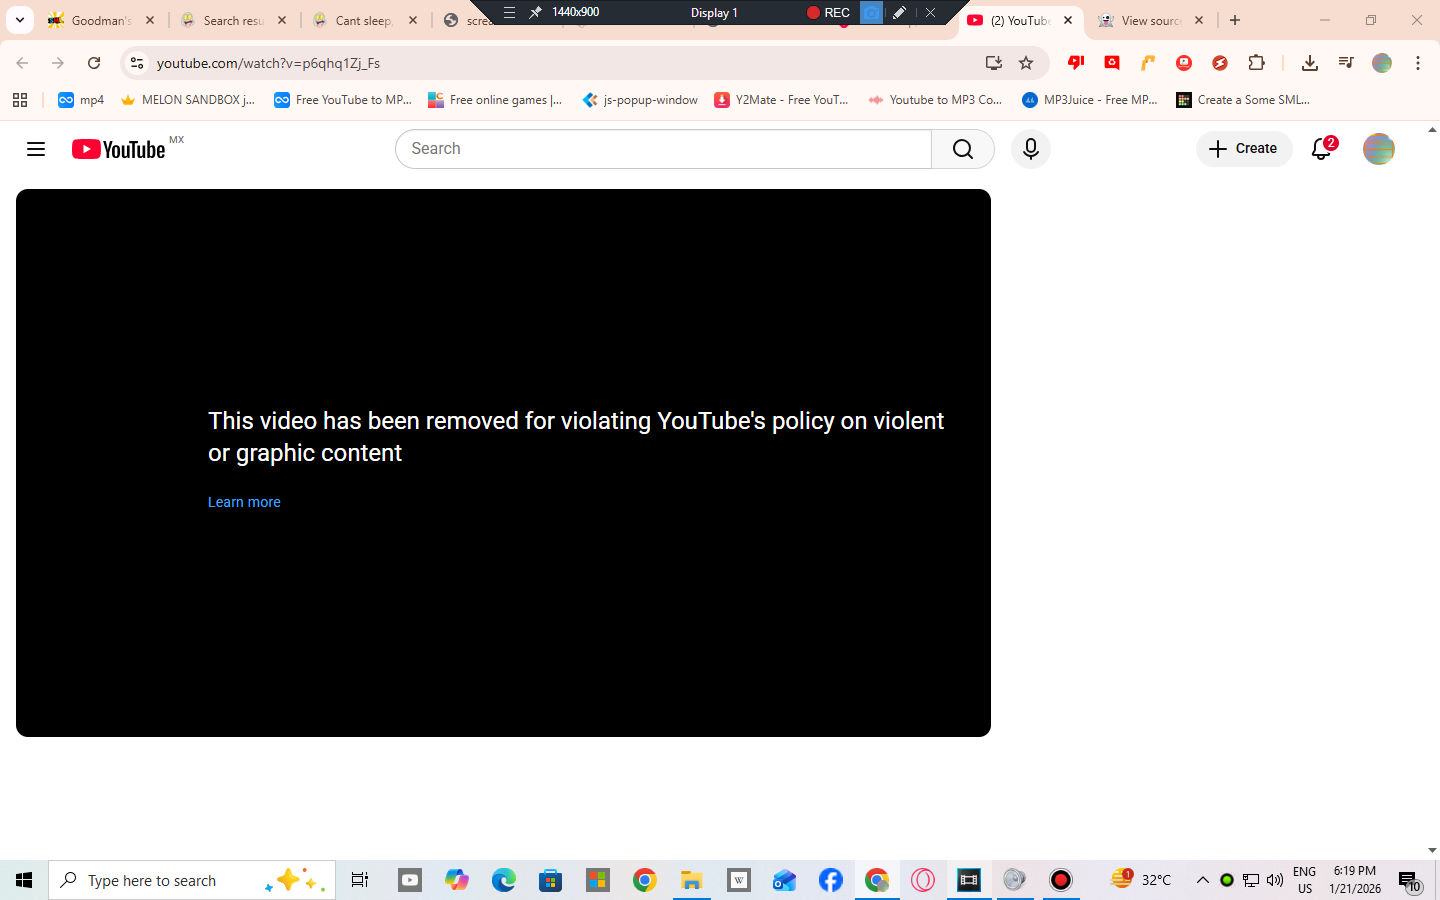The height and width of the screenshot is (900, 1440).
Task: Open Chrome three-dot menu
Action: point(1418,63)
